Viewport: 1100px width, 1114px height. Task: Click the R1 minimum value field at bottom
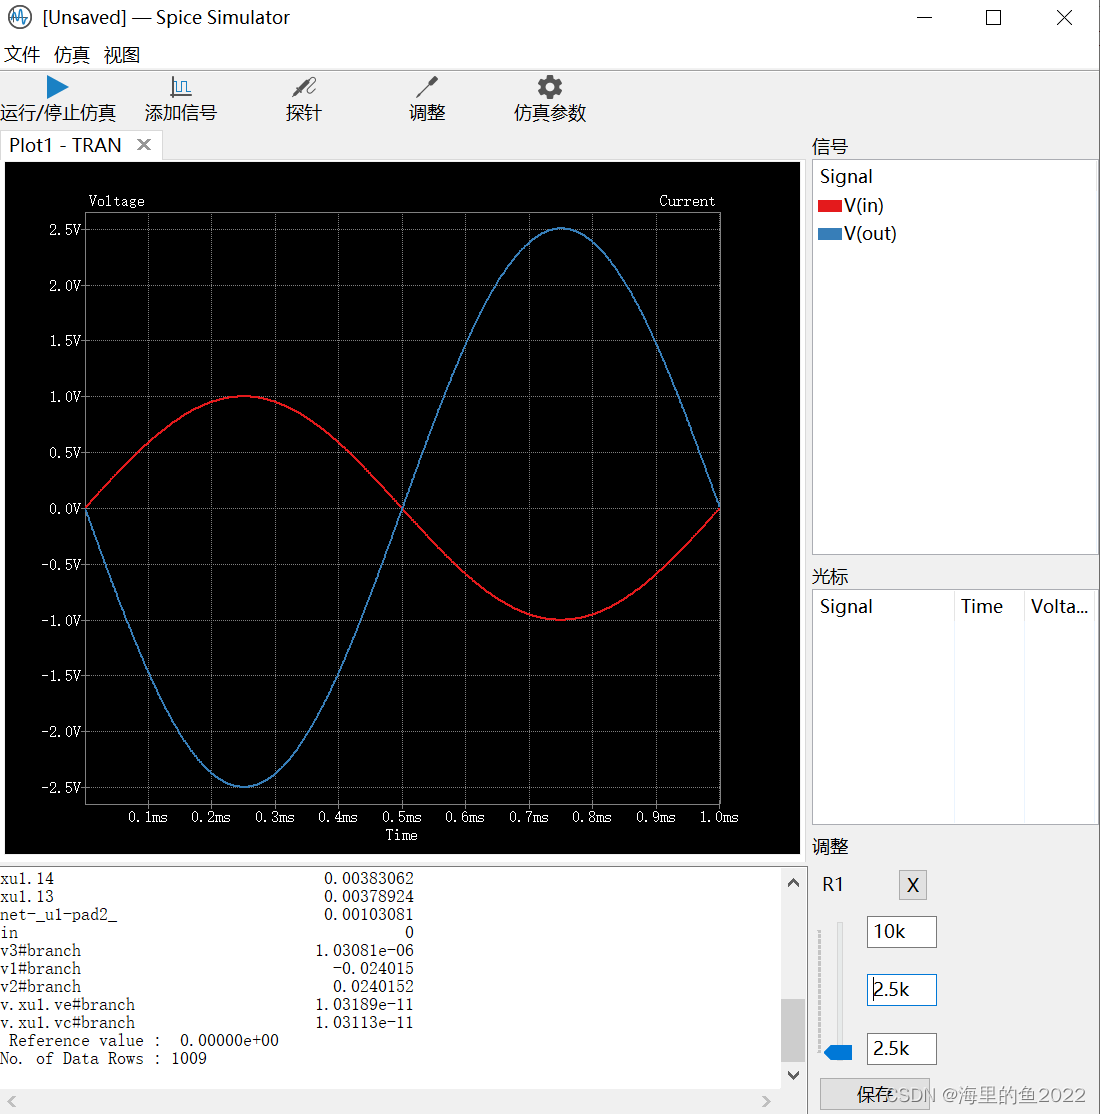(901, 1049)
